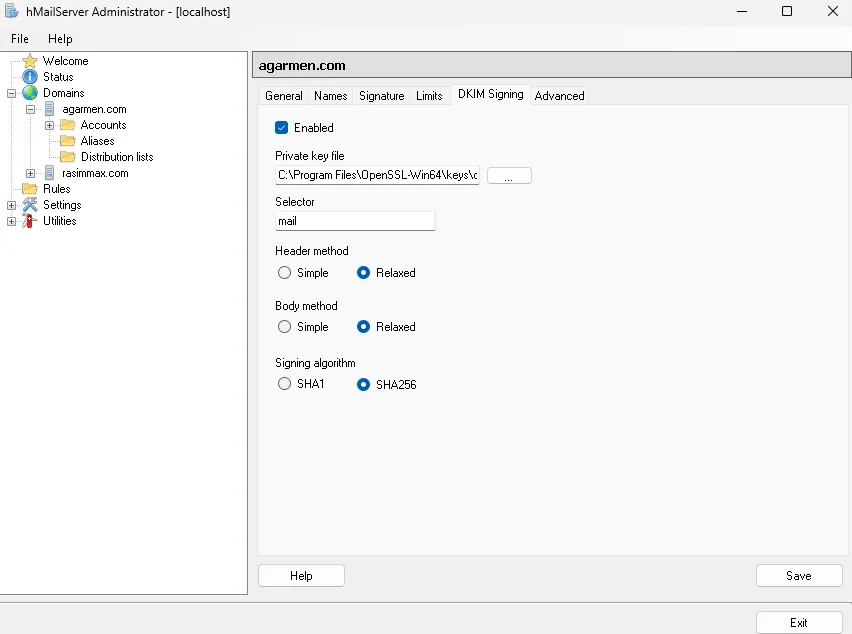Screen dimensions: 852x634
Task: Click inside the Selector text field
Action: point(355,221)
